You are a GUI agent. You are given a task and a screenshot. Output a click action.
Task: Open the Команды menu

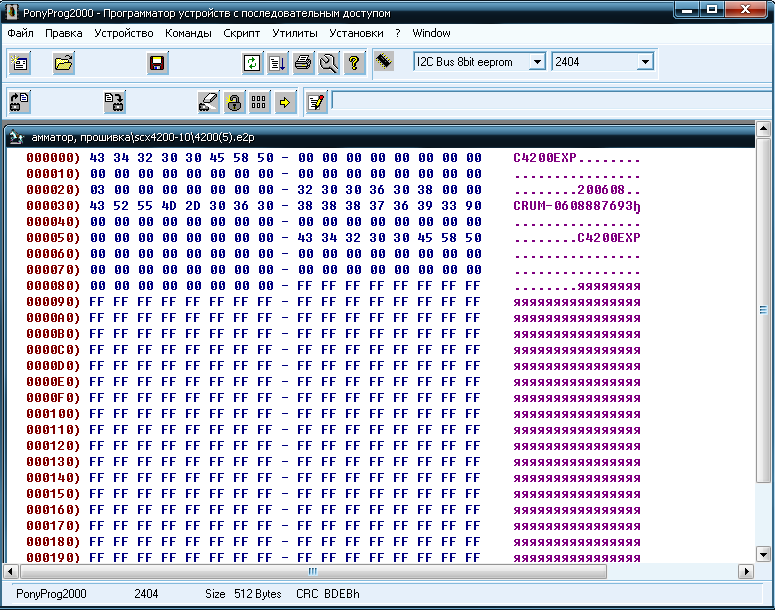coord(188,33)
